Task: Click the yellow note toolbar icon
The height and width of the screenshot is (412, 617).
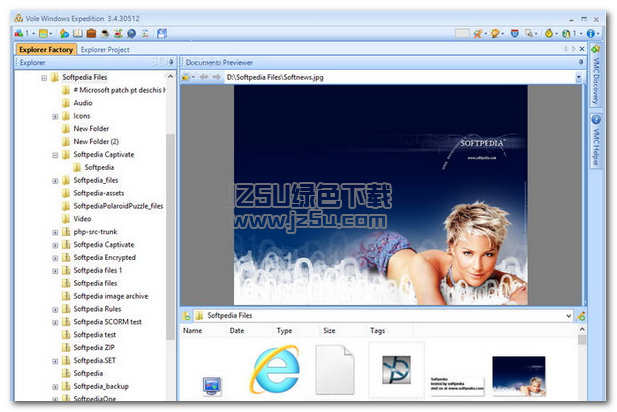Action: pos(43,33)
